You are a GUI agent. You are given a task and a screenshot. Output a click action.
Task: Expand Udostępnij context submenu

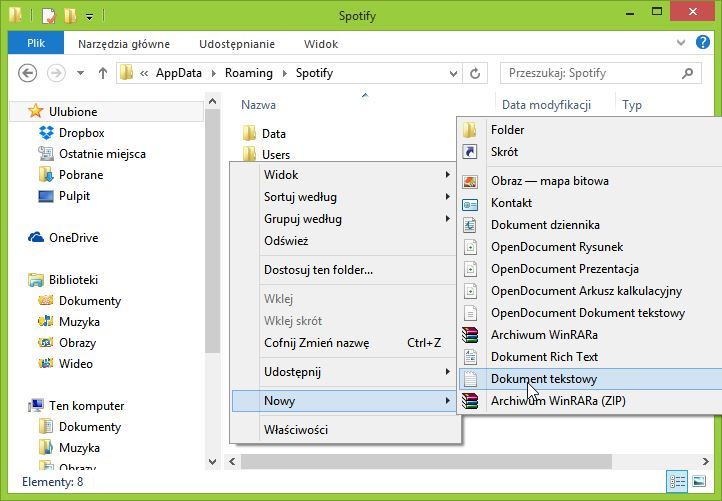(344, 372)
